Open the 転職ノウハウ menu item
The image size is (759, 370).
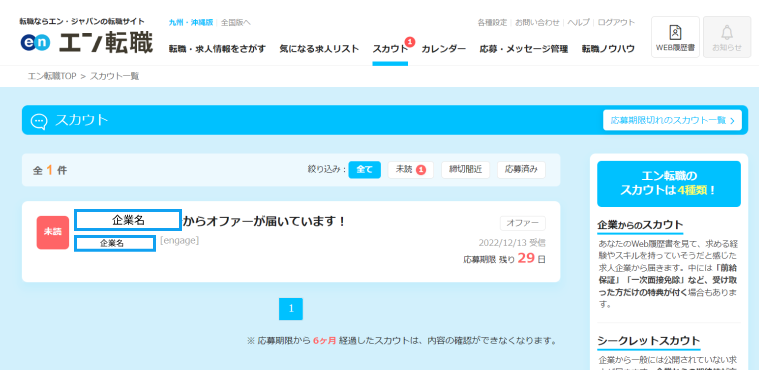click(x=608, y=49)
